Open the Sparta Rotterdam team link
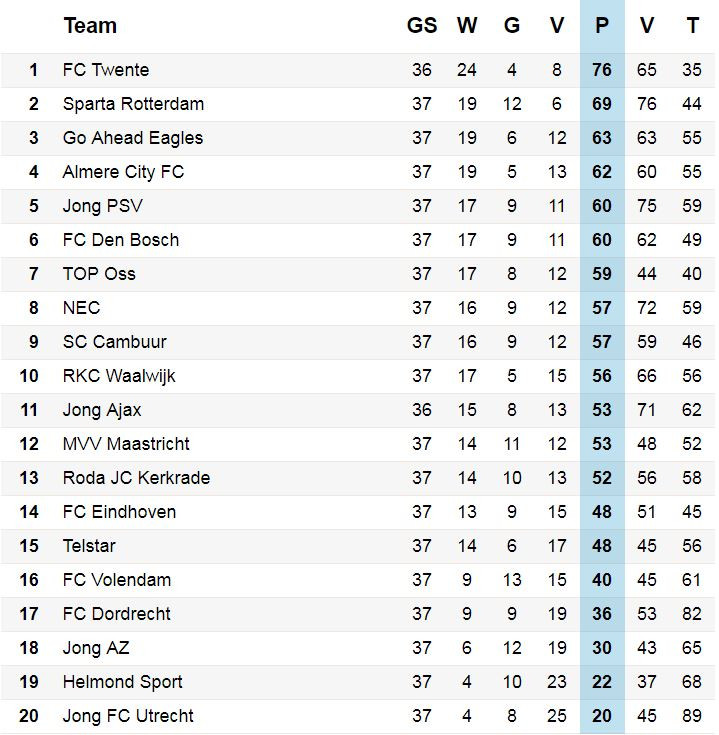The image size is (719, 735). (133, 104)
